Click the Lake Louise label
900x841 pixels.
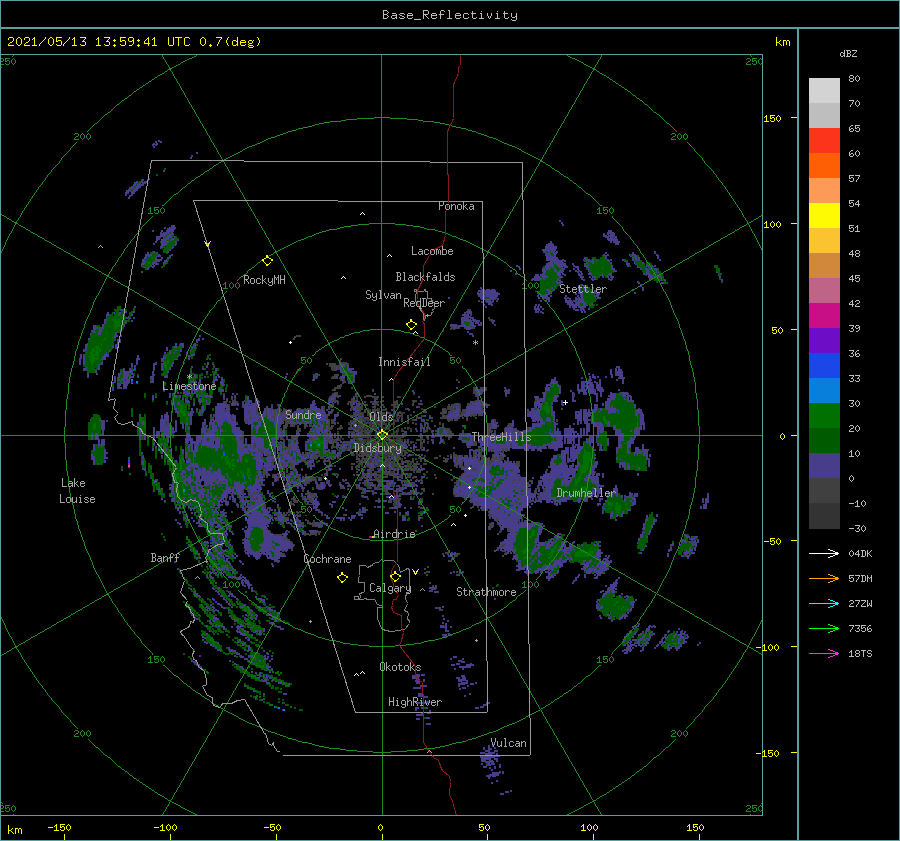tap(77, 491)
